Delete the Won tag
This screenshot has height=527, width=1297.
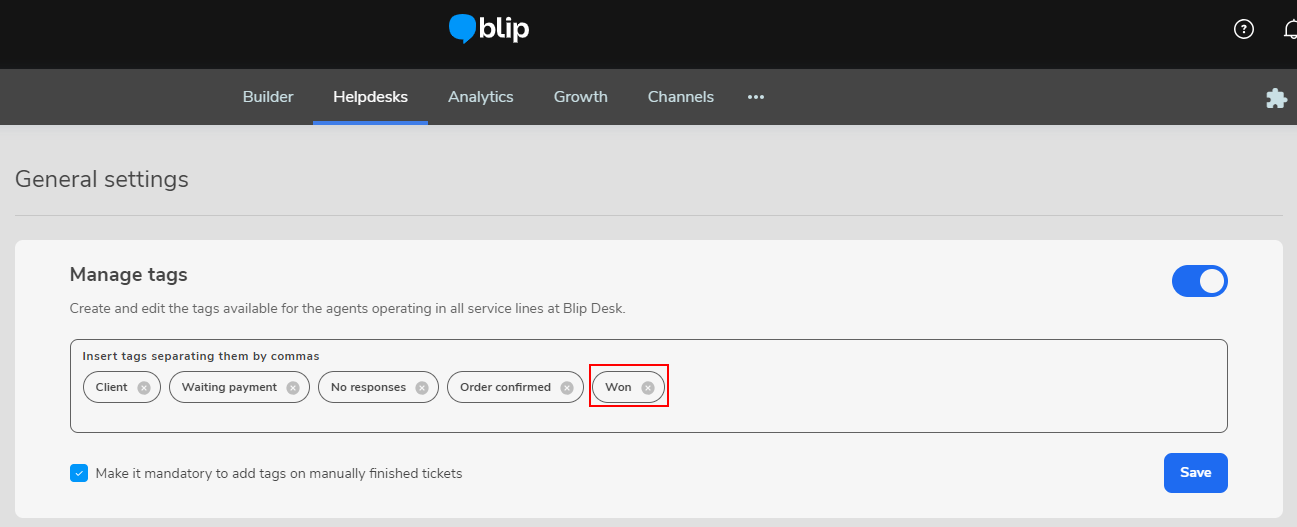coord(648,388)
